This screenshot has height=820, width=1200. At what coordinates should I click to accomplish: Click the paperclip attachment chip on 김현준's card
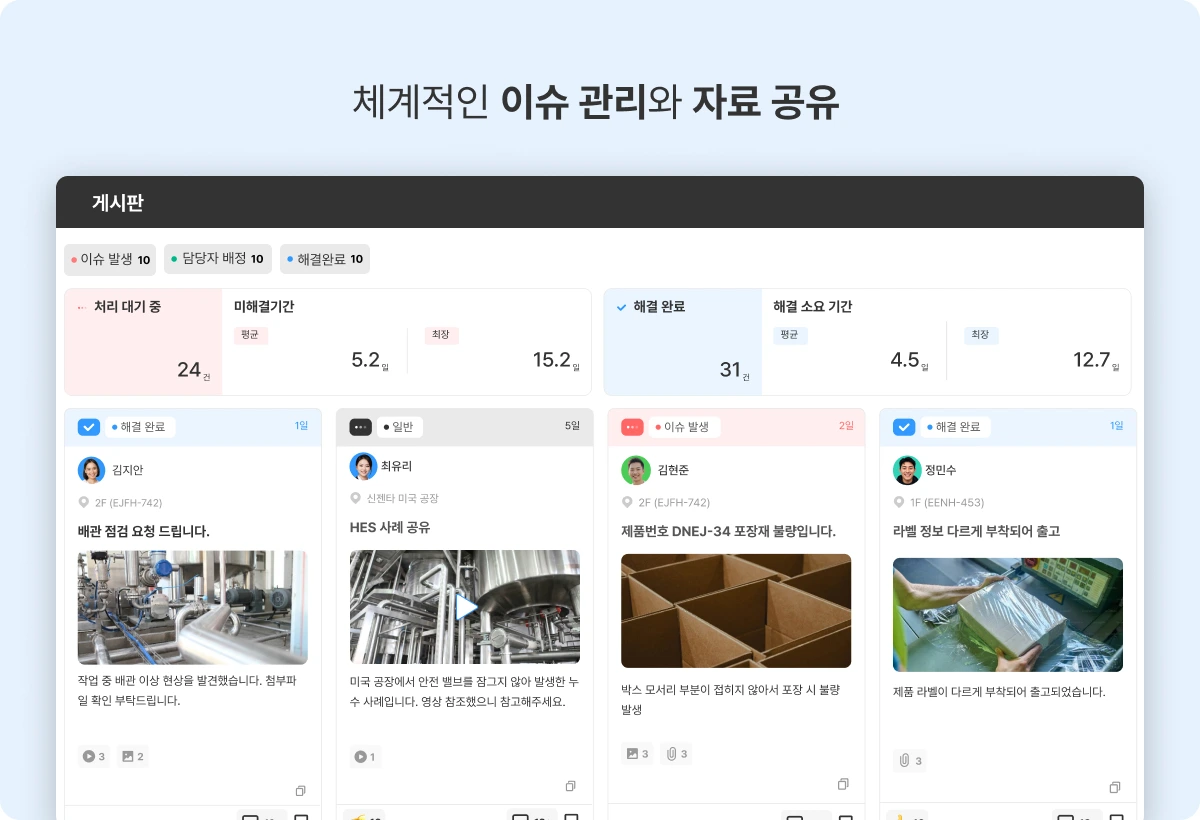pos(676,754)
